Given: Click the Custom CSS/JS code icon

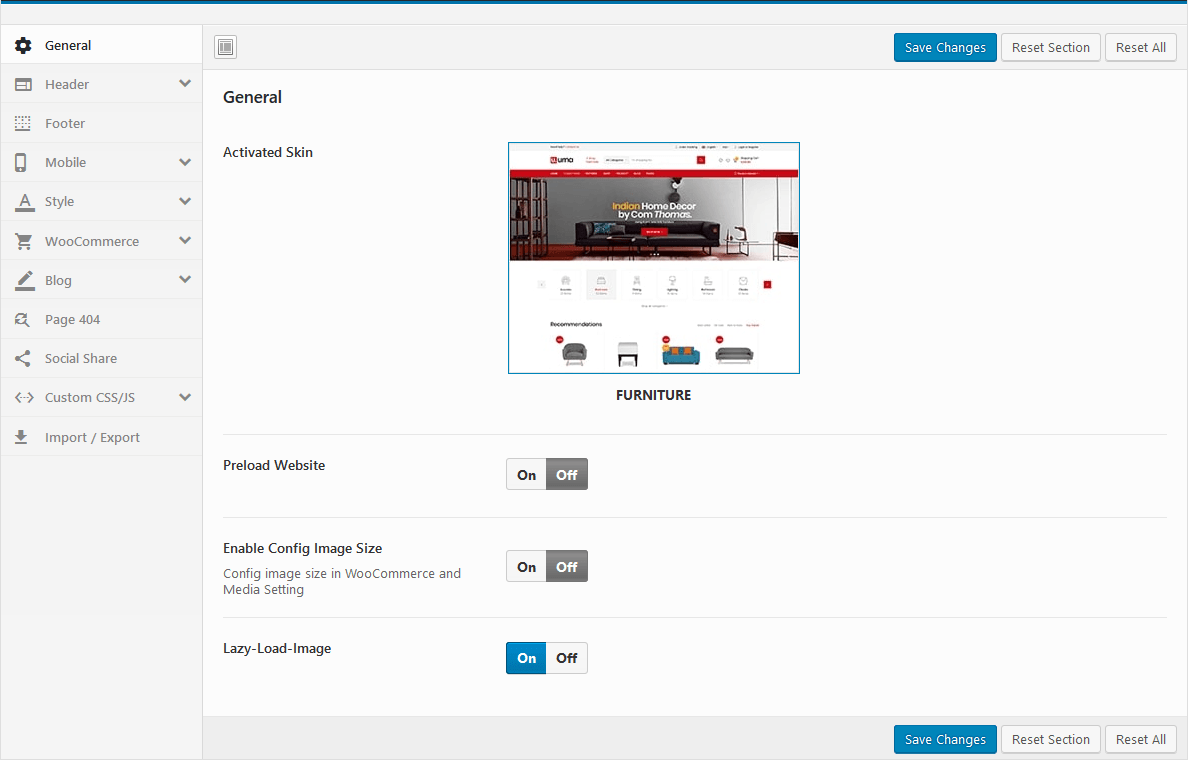Looking at the screenshot, I should click(24, 397).
